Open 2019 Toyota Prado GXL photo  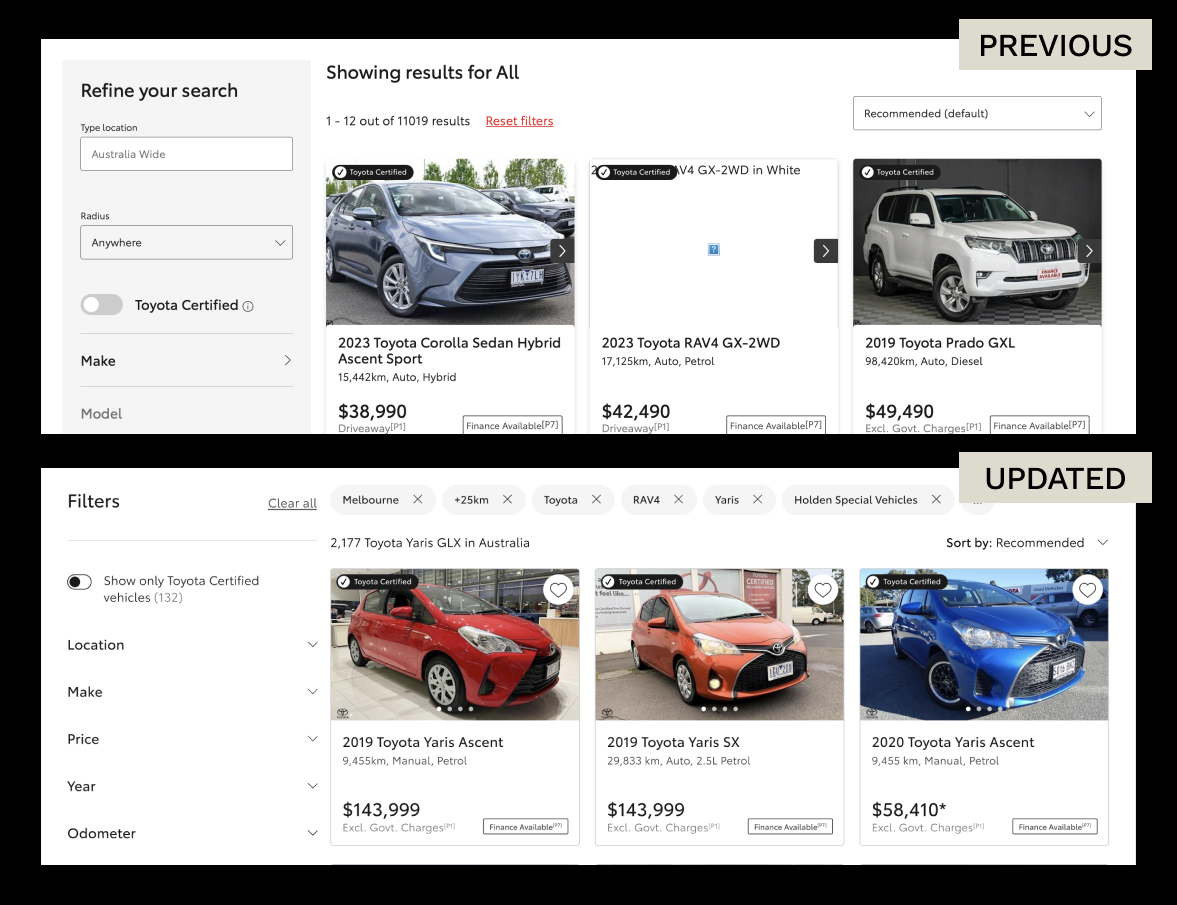coord(977,242)
